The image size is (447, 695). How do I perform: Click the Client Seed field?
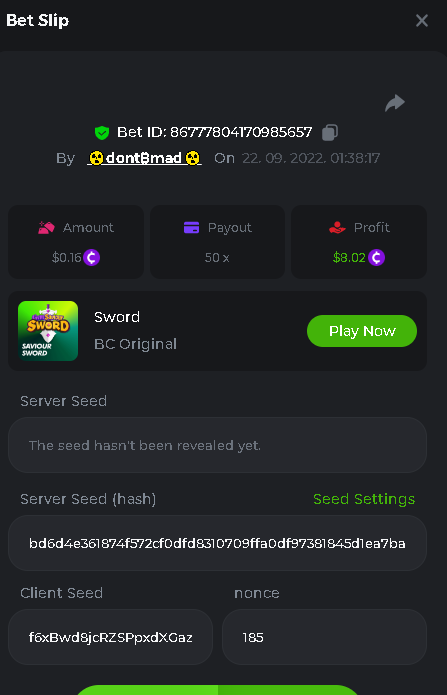[110, 637]
